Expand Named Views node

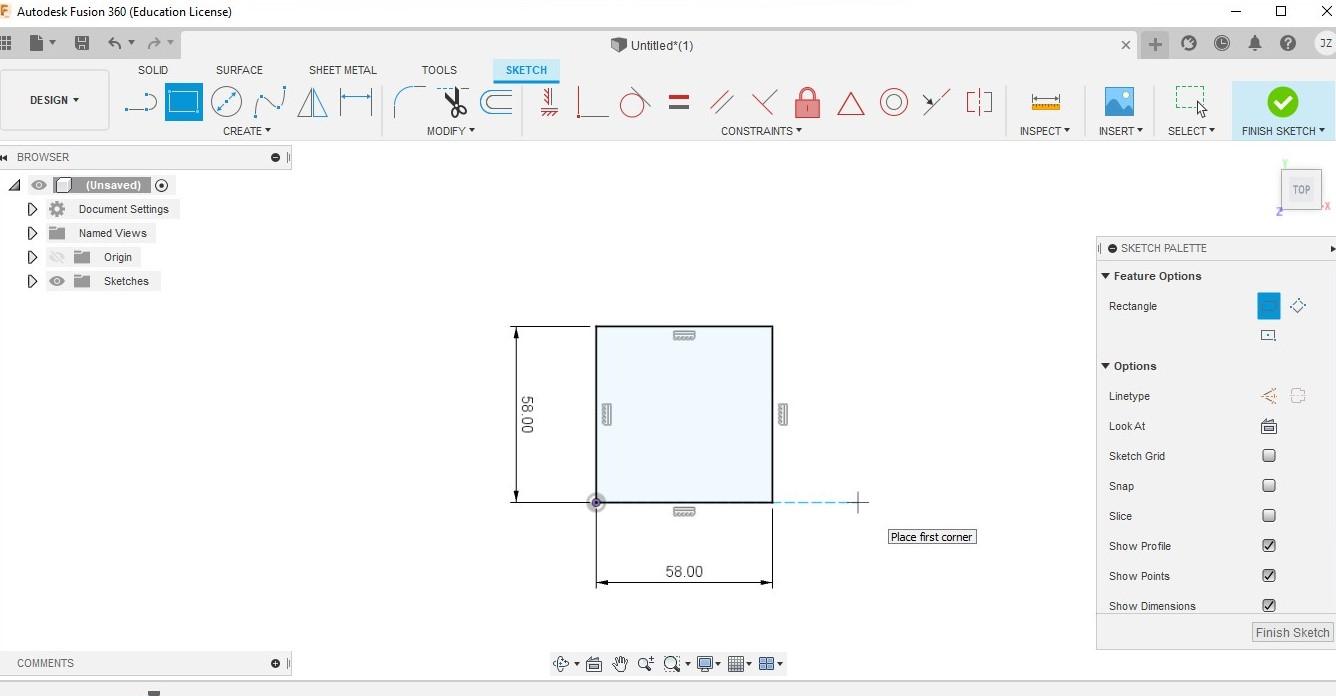[32, 233]
